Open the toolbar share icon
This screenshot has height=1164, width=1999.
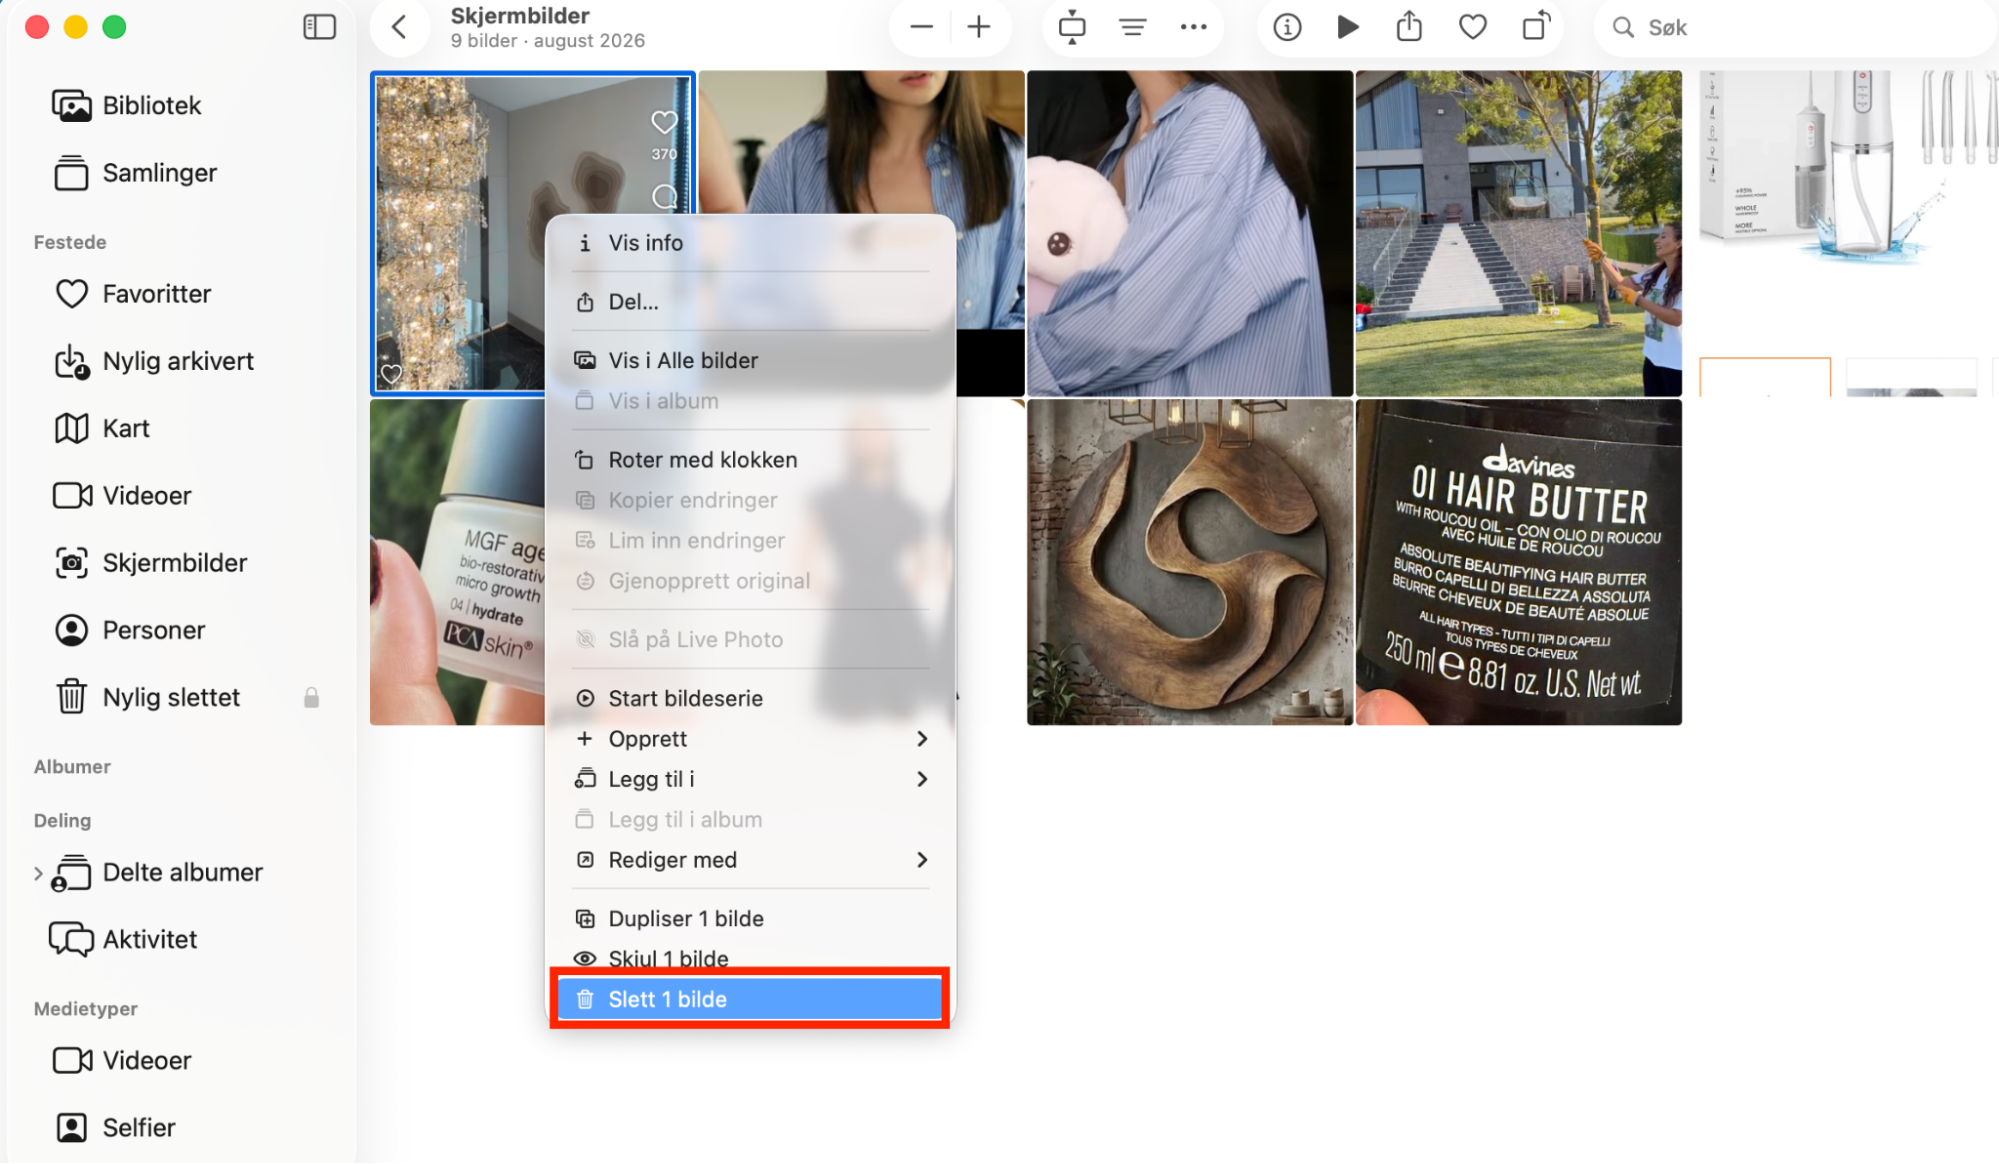[1409, 27]
